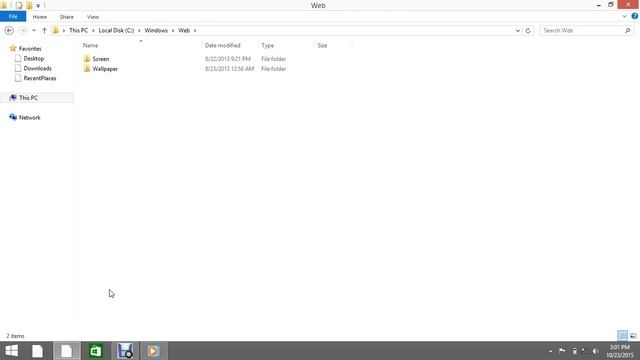640x360 pixels.
Task: Open the Windows Start button
Action: (x=12, y=351)
